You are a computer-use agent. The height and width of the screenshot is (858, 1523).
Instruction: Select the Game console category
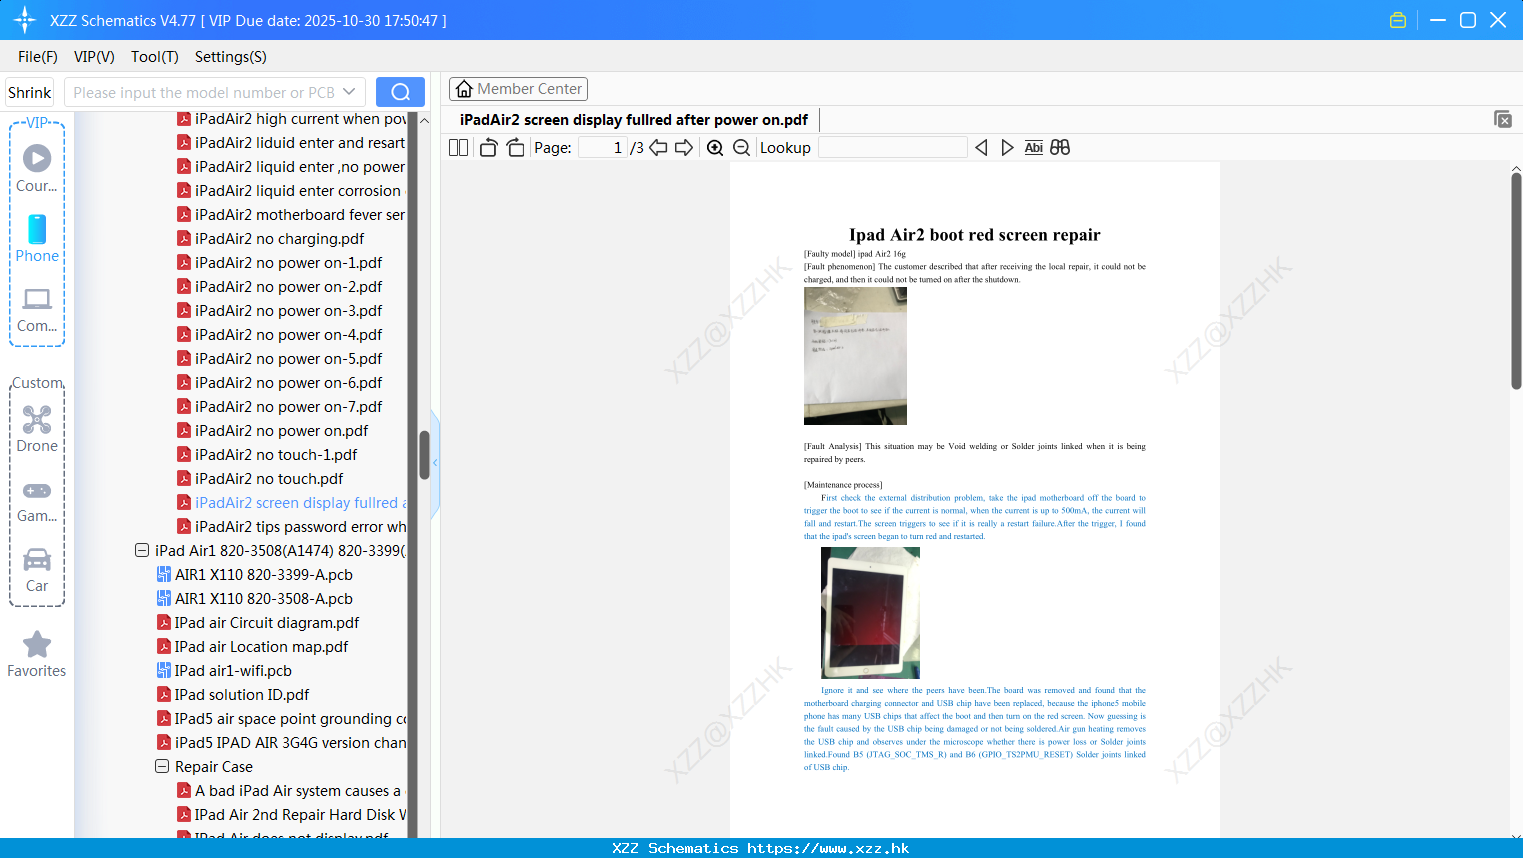point(37,500)
